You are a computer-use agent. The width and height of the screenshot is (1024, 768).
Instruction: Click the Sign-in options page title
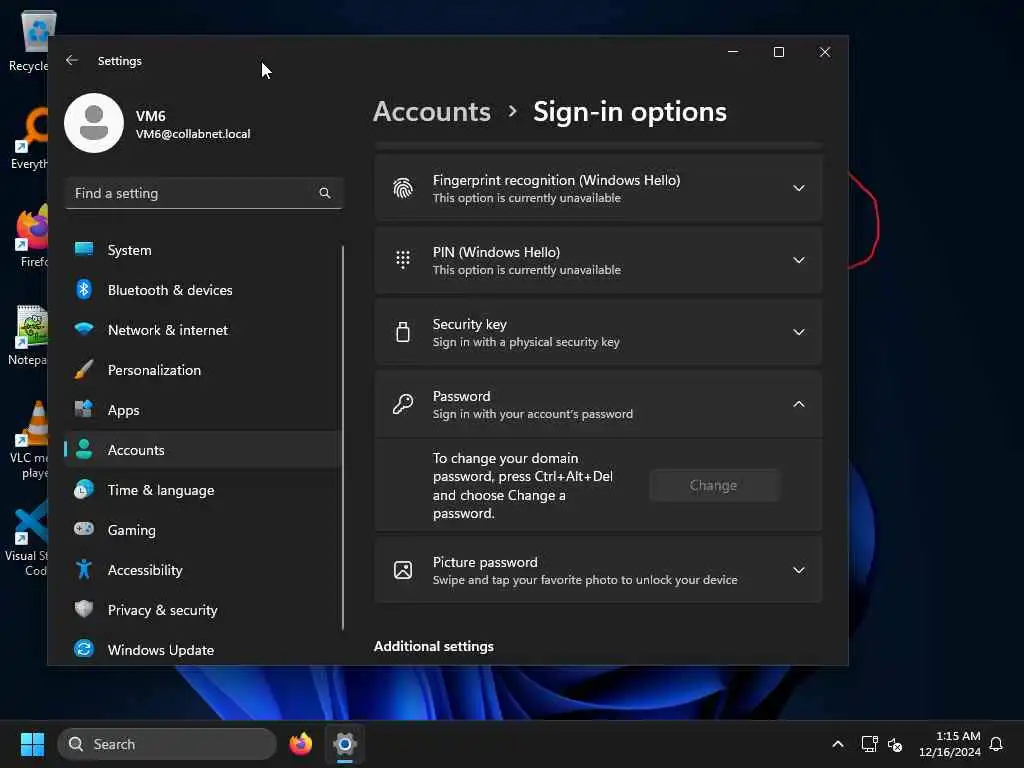point(630,112)
